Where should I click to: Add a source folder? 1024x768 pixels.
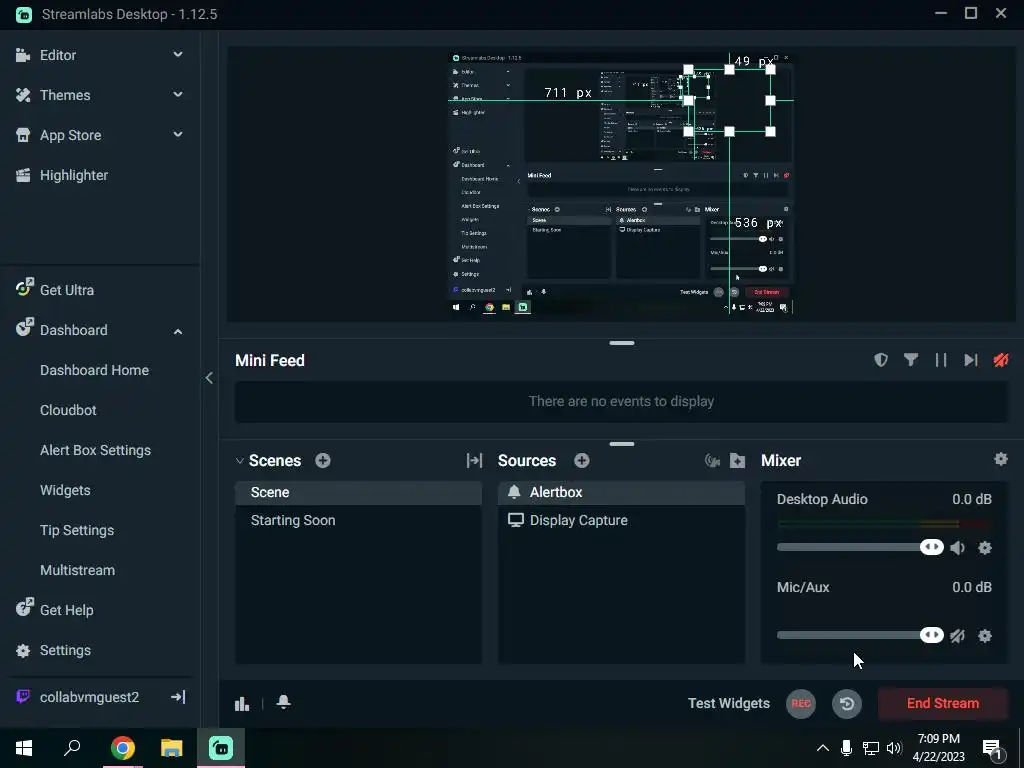(737, 460)
